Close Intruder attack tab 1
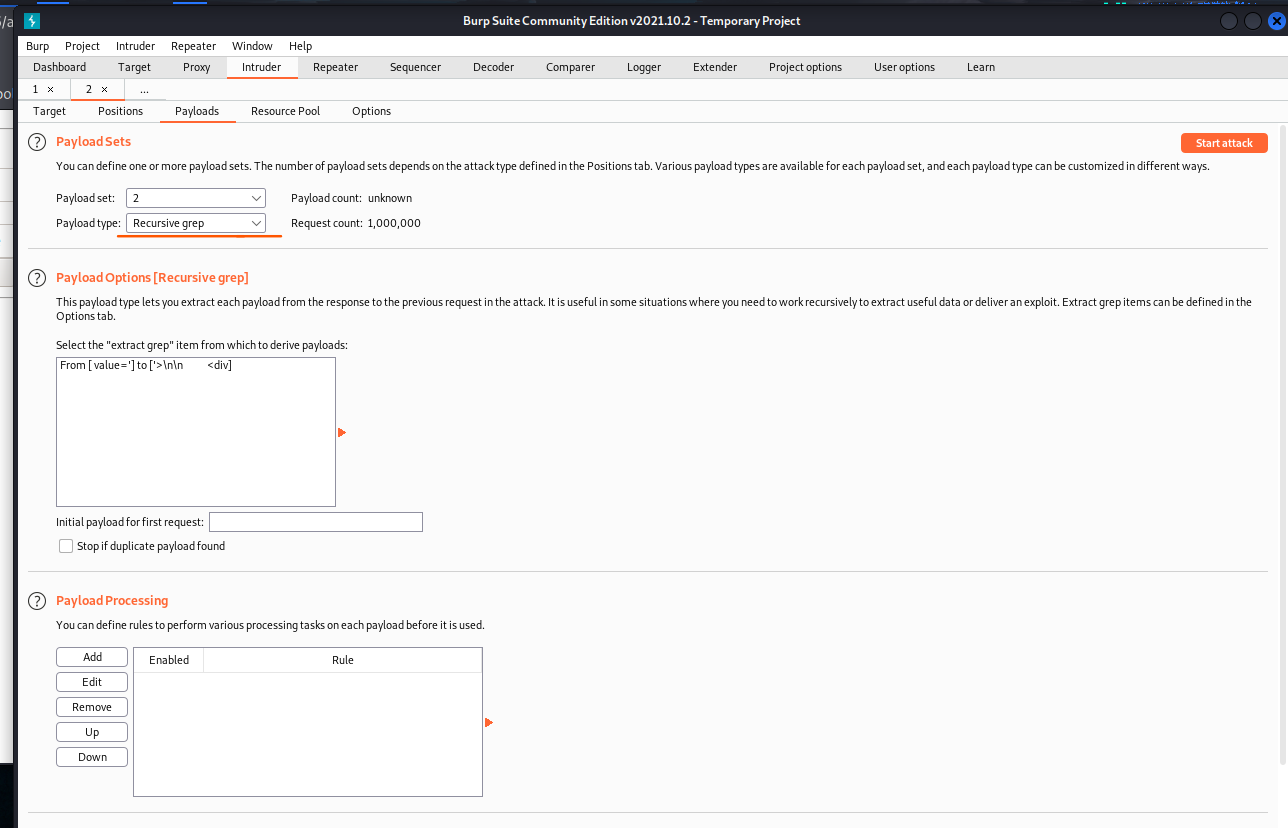 pos(51,89)
